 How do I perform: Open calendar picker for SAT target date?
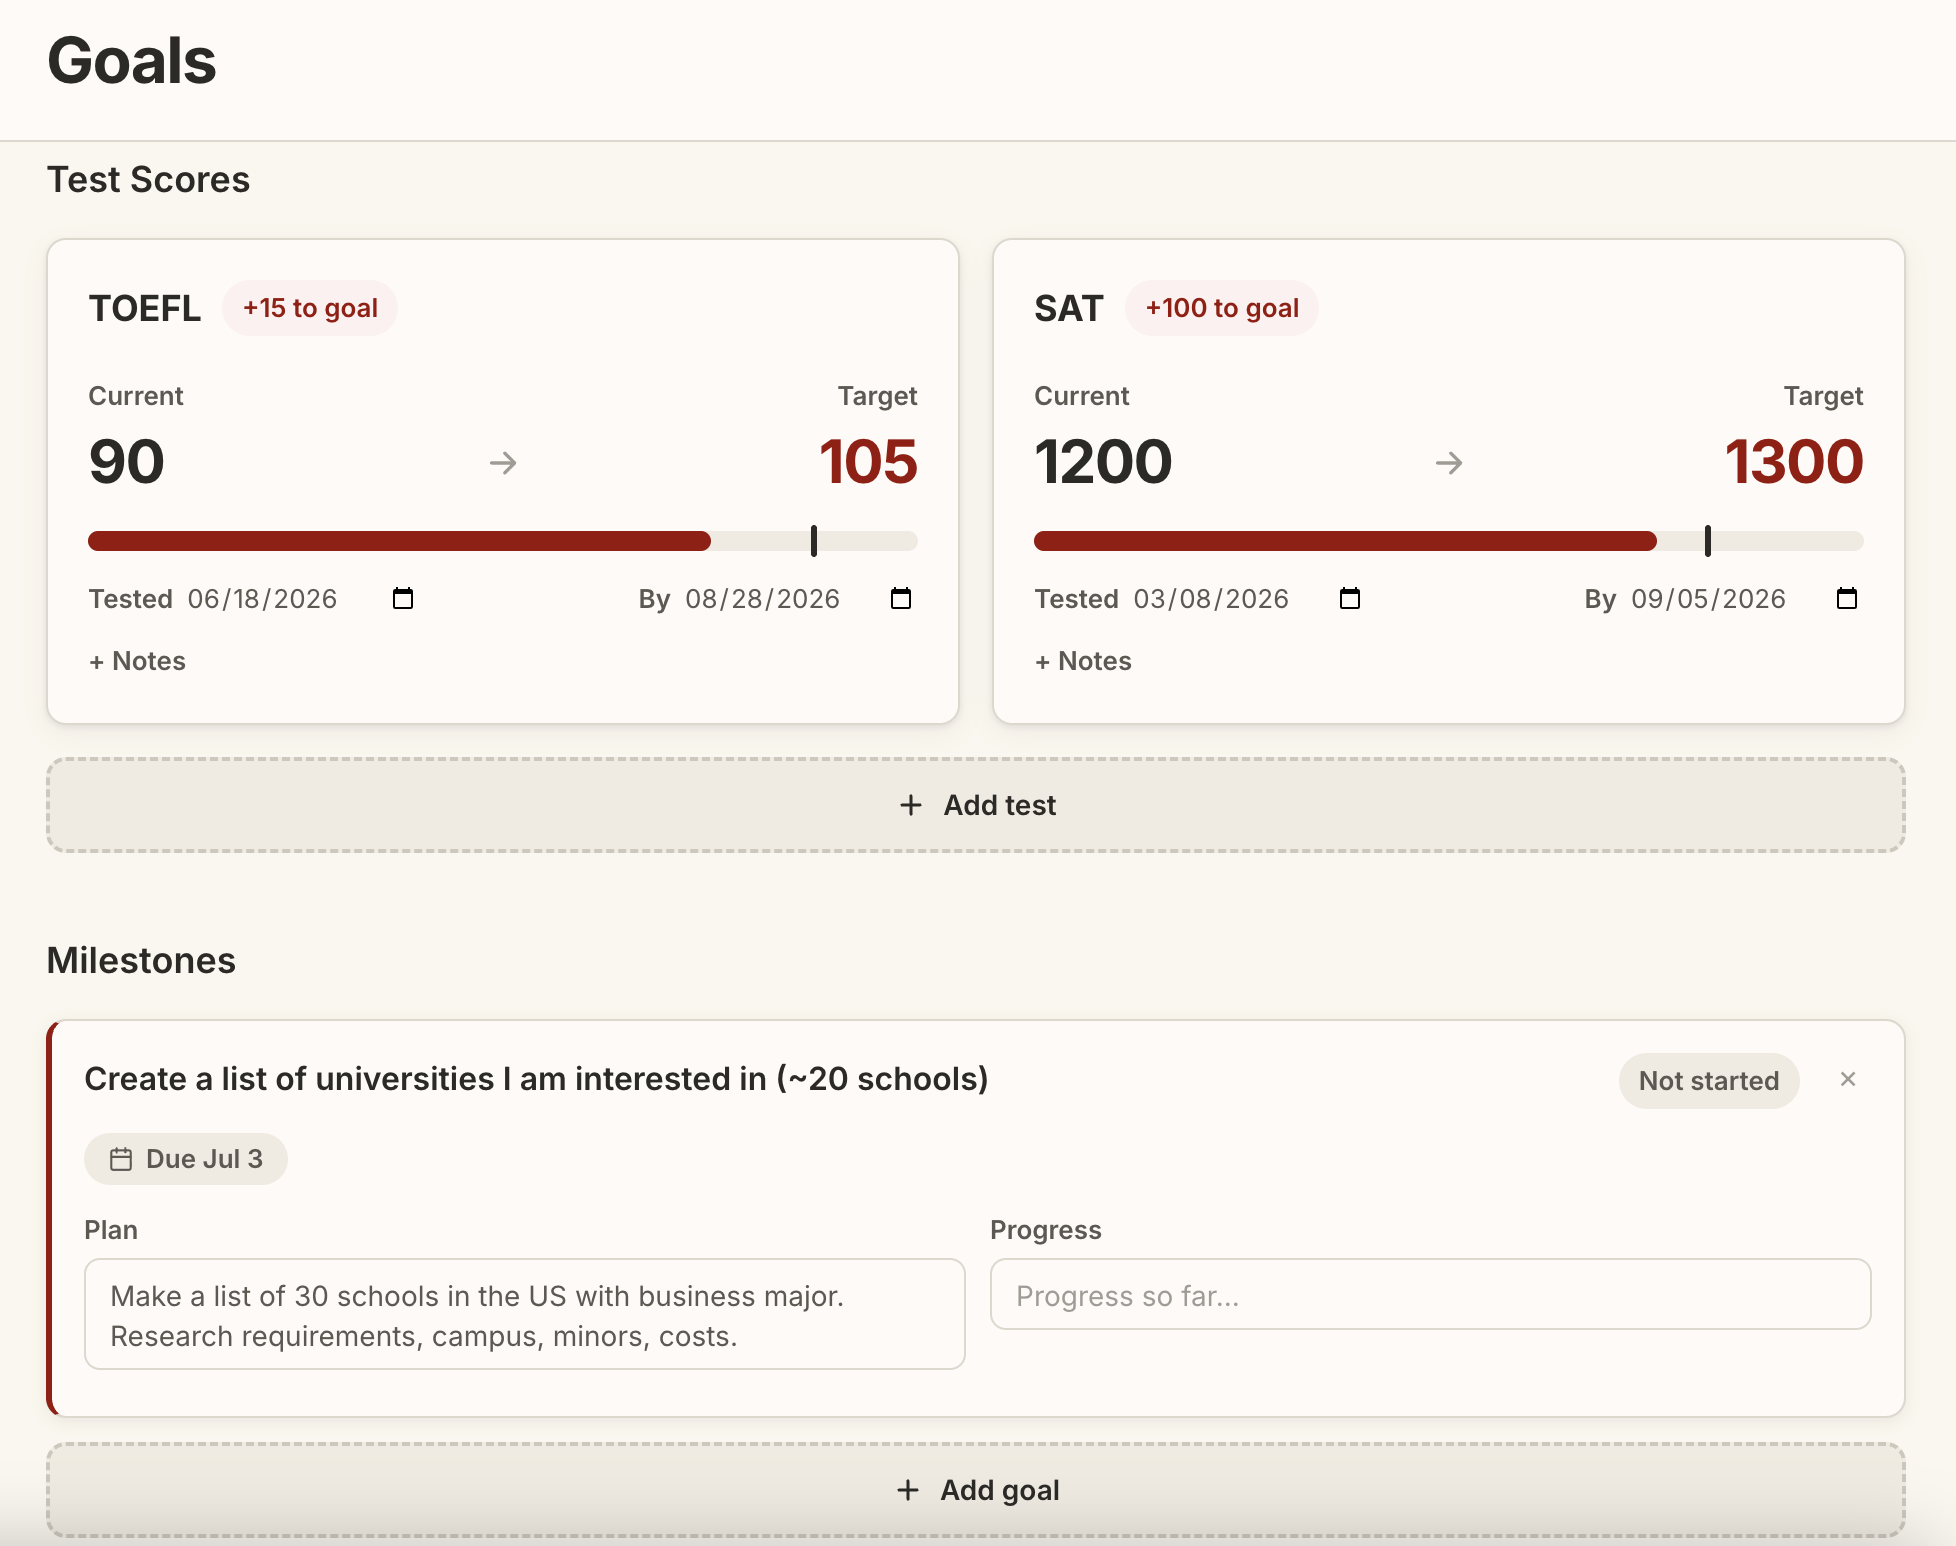point(1847,599)
